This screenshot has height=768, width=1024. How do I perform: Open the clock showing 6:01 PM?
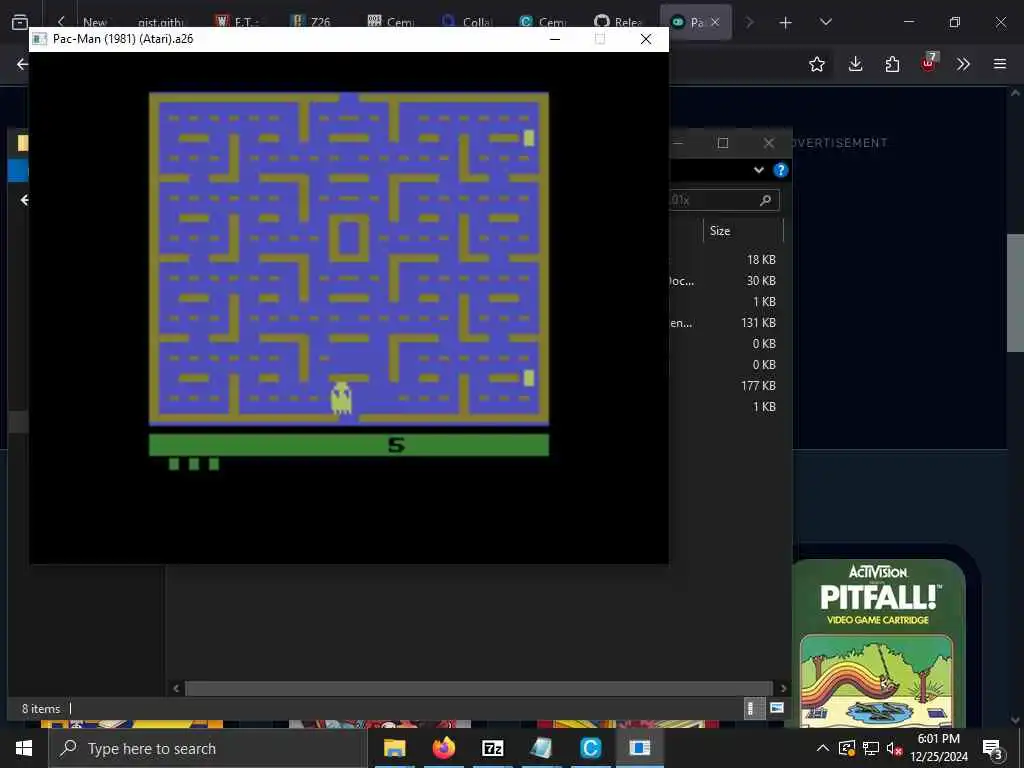click(939, 748)
